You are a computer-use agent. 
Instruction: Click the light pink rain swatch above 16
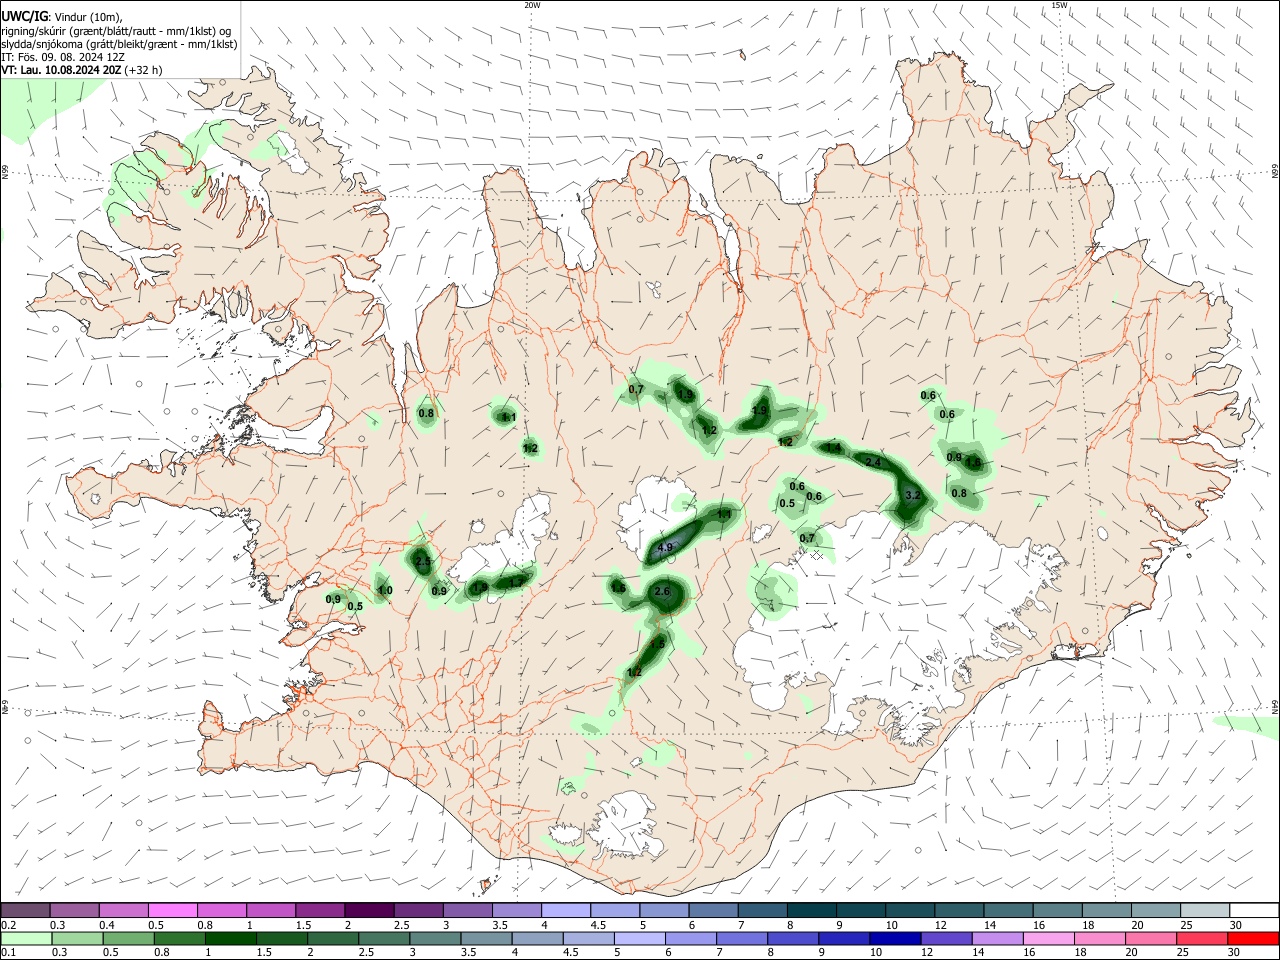click(1047, 938)
